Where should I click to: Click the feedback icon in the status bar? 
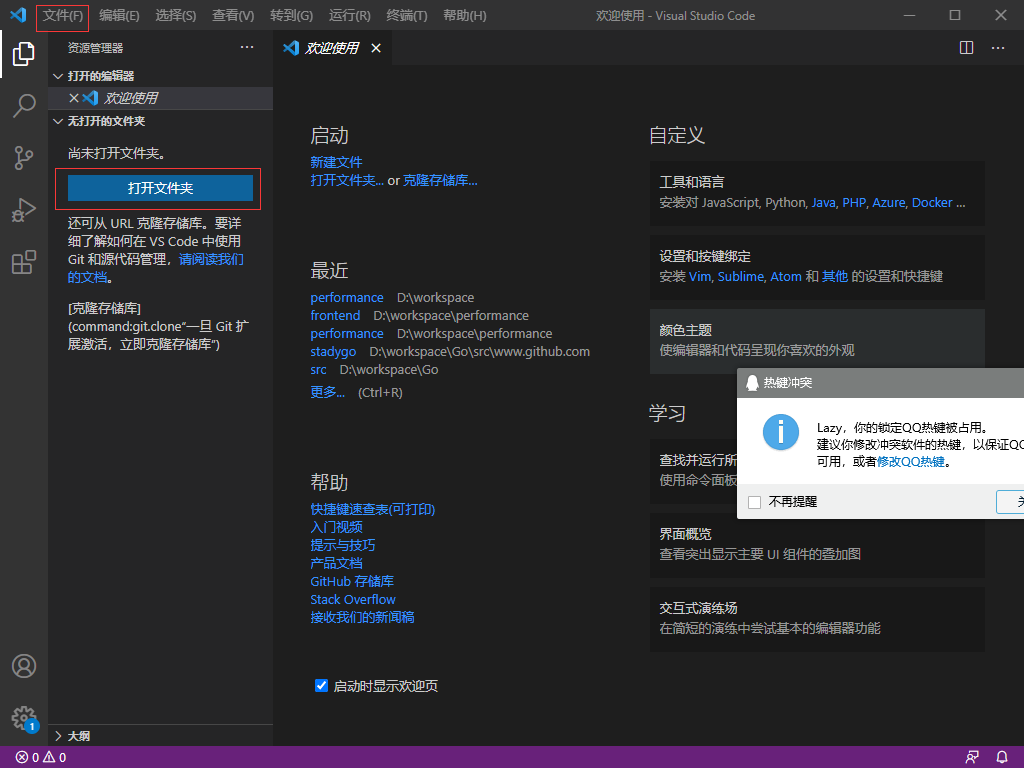pyautogui.click(x=972, y=758)
